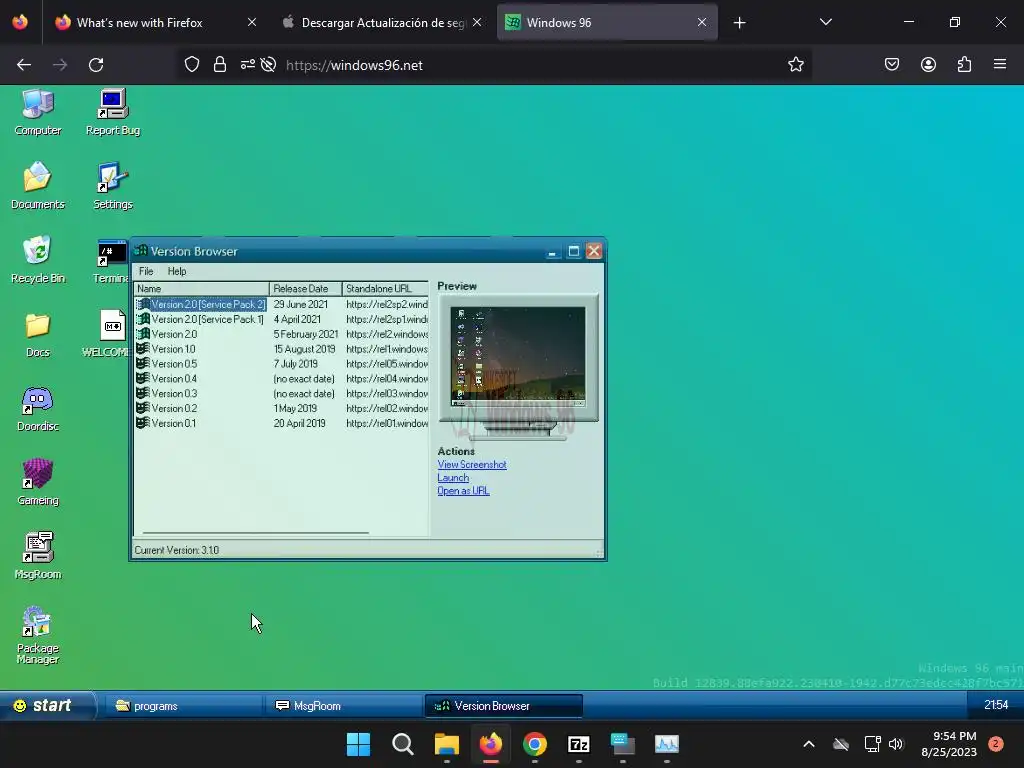Screen dimensions: 1024x768
Task: Open the Docs folder on desktop
Action: point(38,334)
